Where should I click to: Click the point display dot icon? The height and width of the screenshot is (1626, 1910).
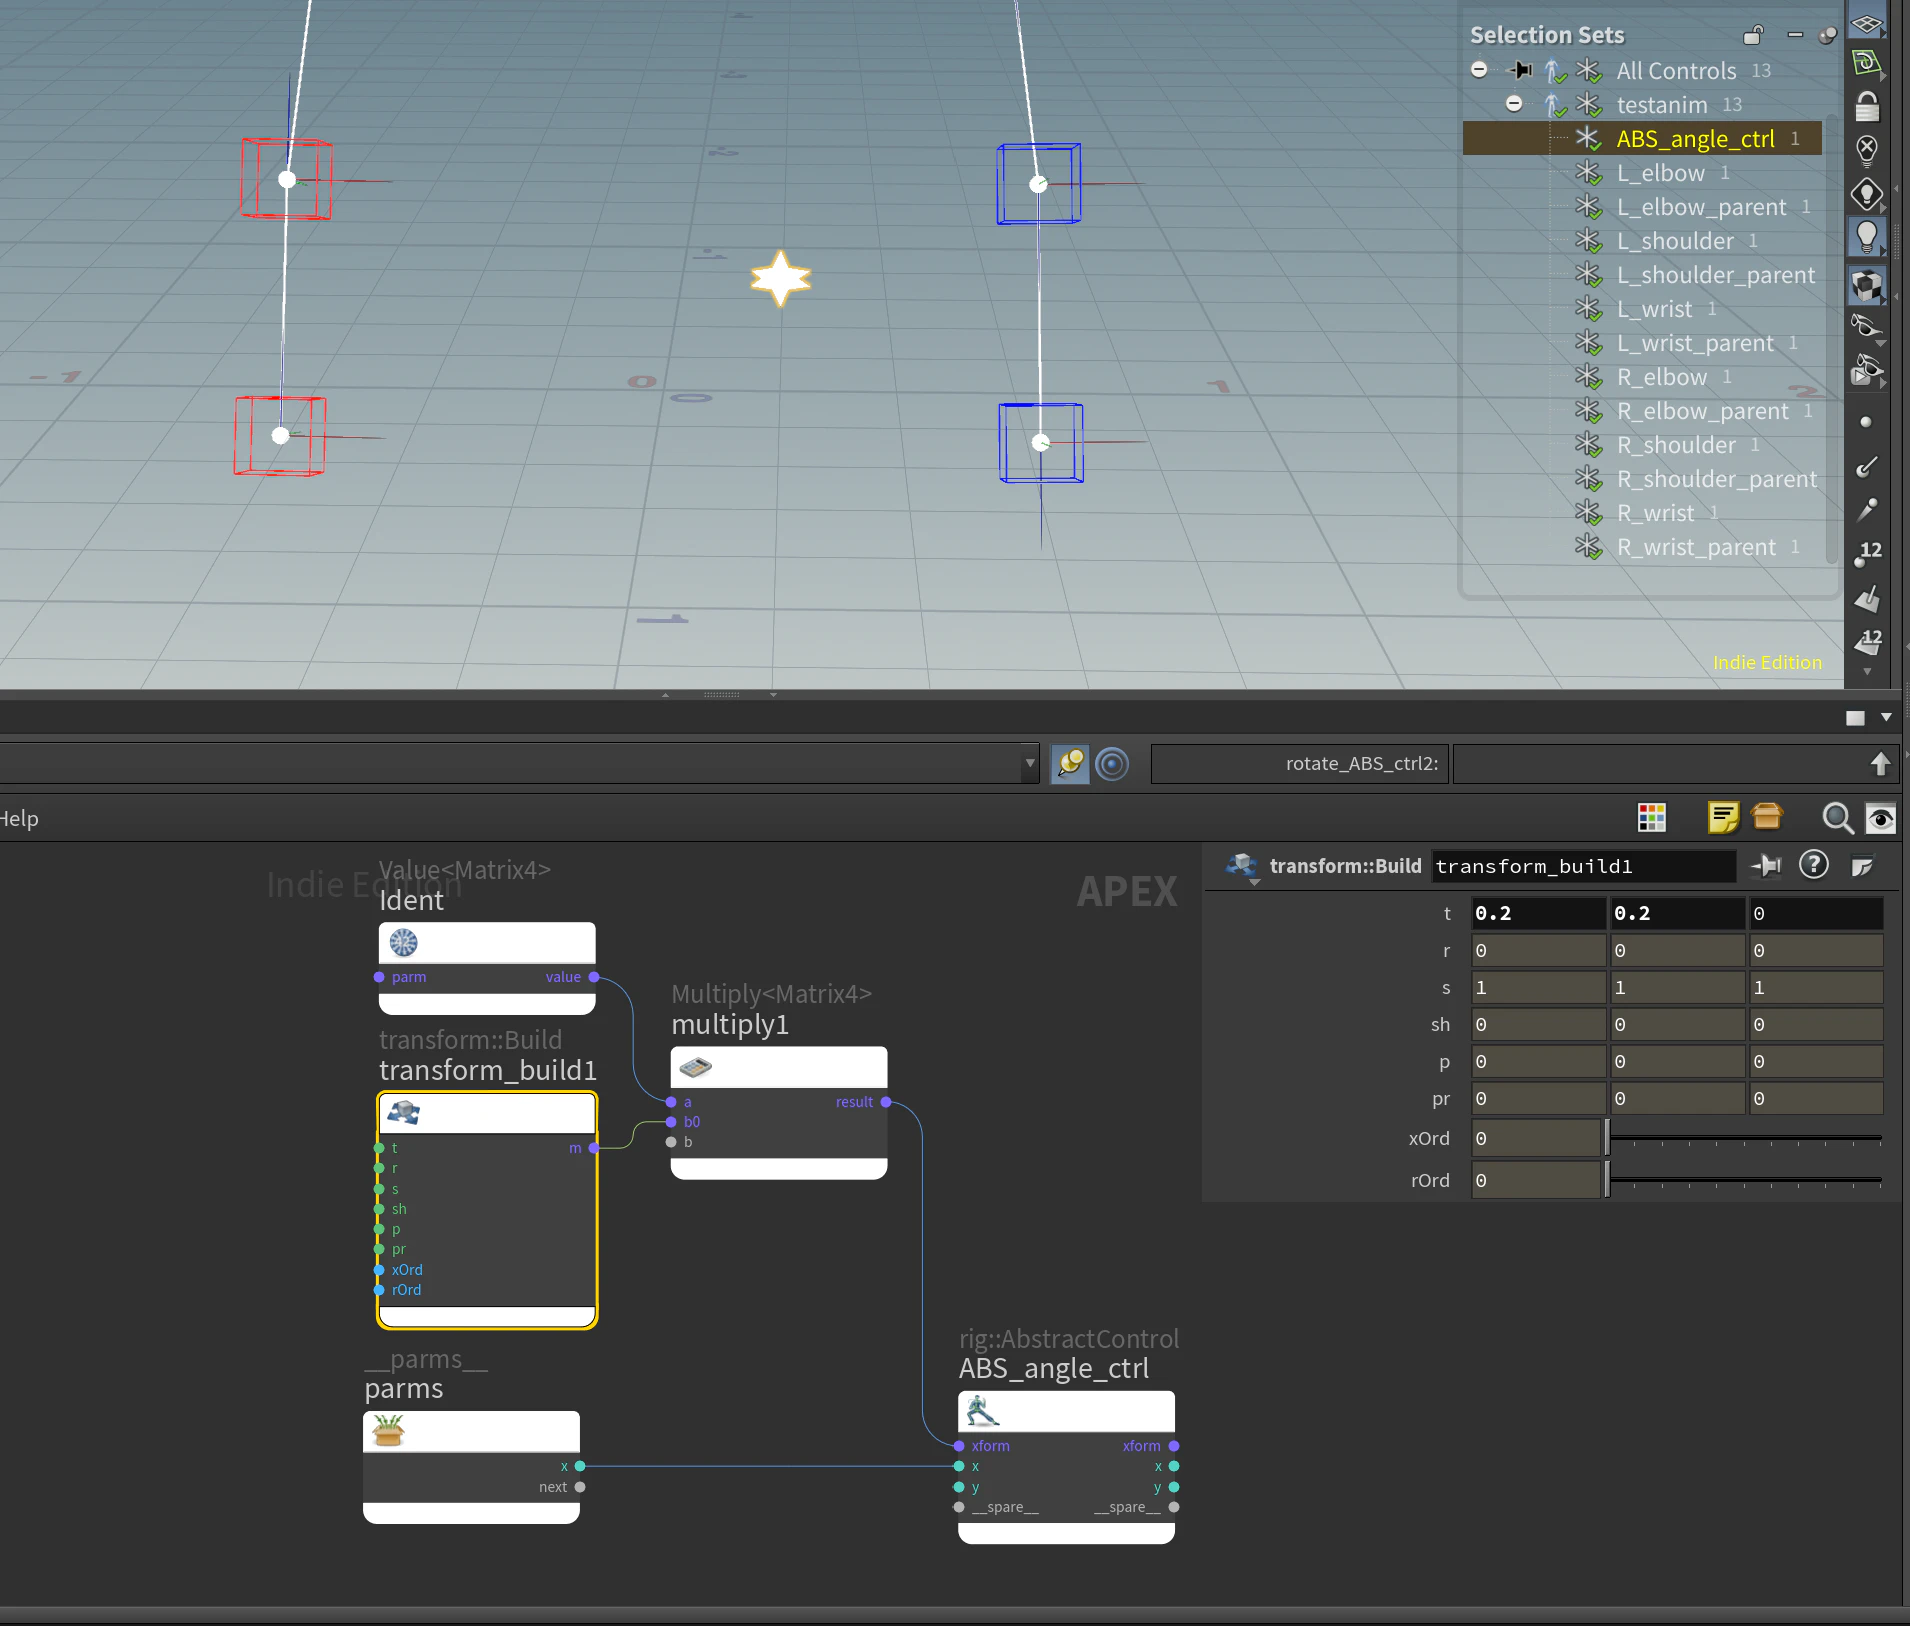[1865, 423]
